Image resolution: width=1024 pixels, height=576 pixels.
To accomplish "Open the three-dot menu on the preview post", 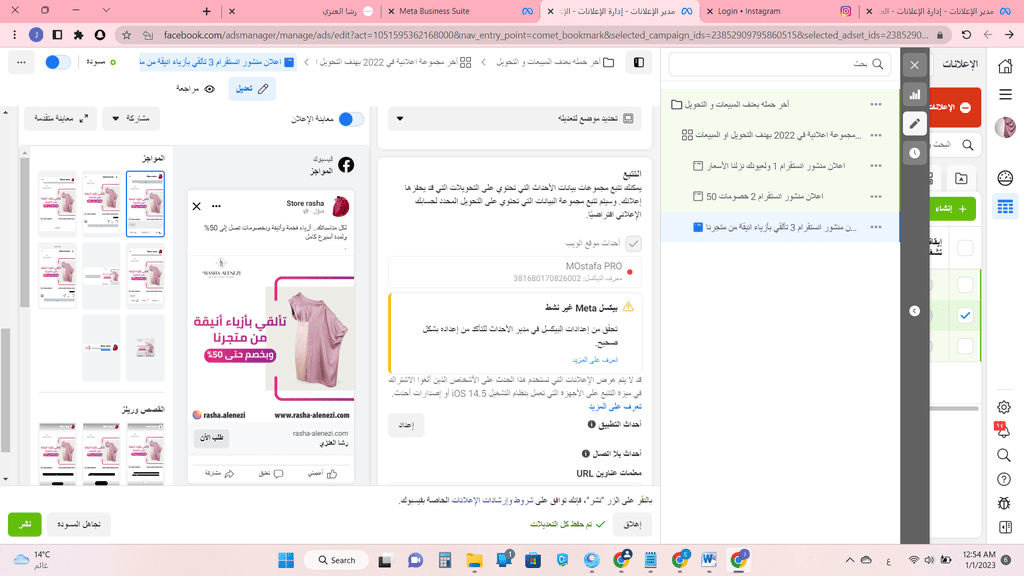I will (216, 206).
